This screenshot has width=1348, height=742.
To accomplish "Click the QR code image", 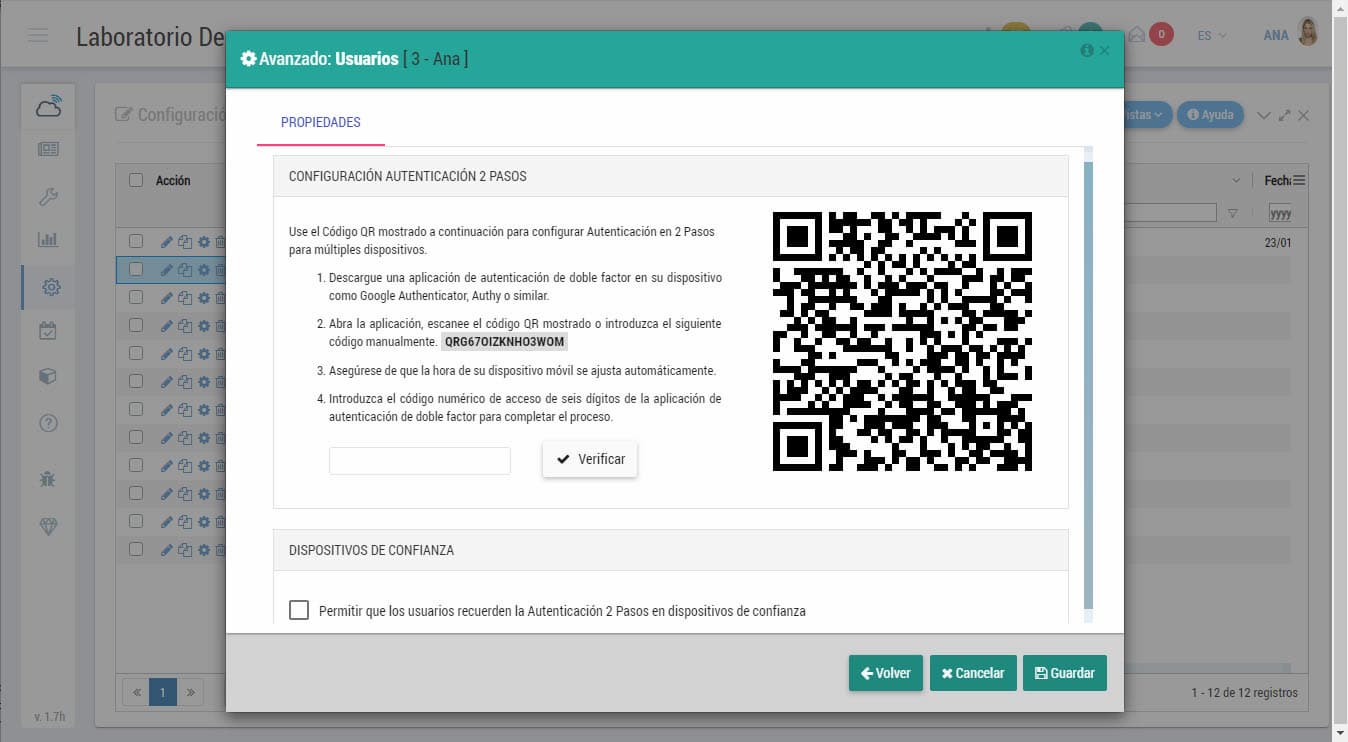I will click(902, 341).
